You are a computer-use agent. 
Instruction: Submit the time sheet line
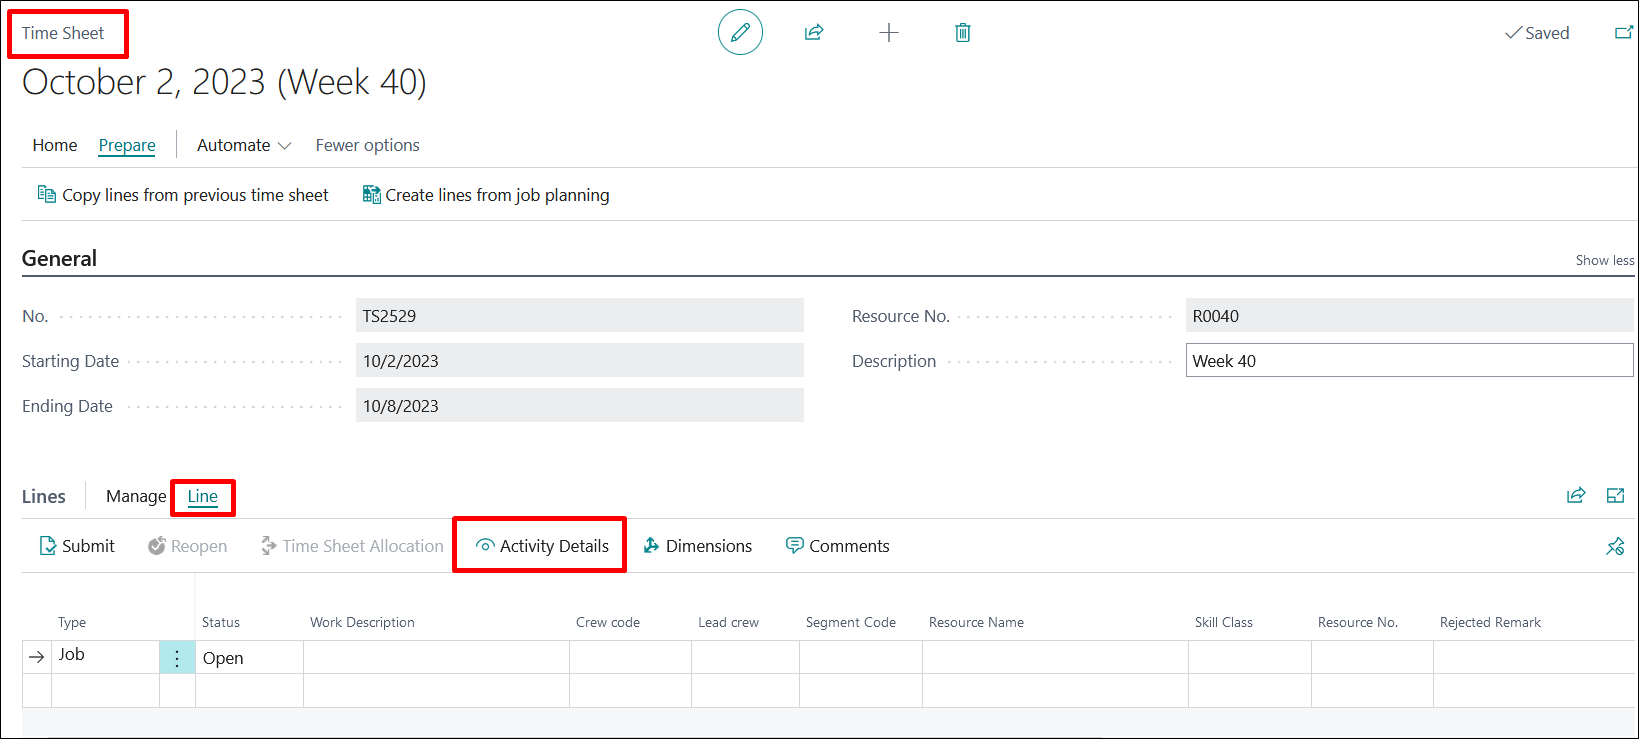tap(77, 546)
